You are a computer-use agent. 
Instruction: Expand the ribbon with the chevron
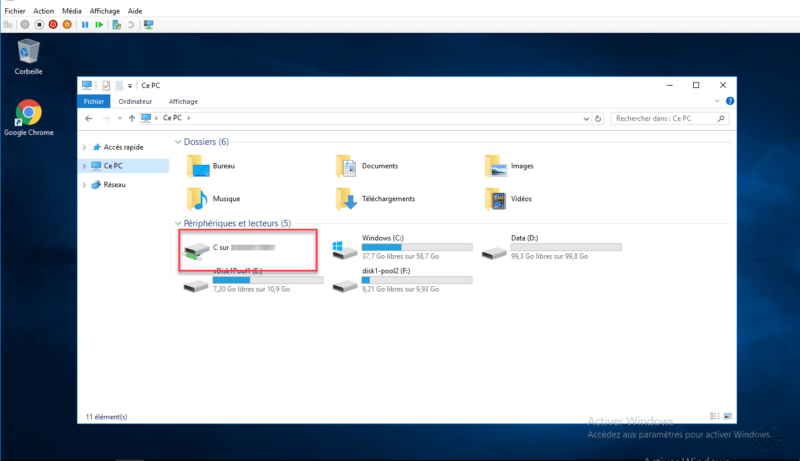pyautogui.click(x=717, y=101)
